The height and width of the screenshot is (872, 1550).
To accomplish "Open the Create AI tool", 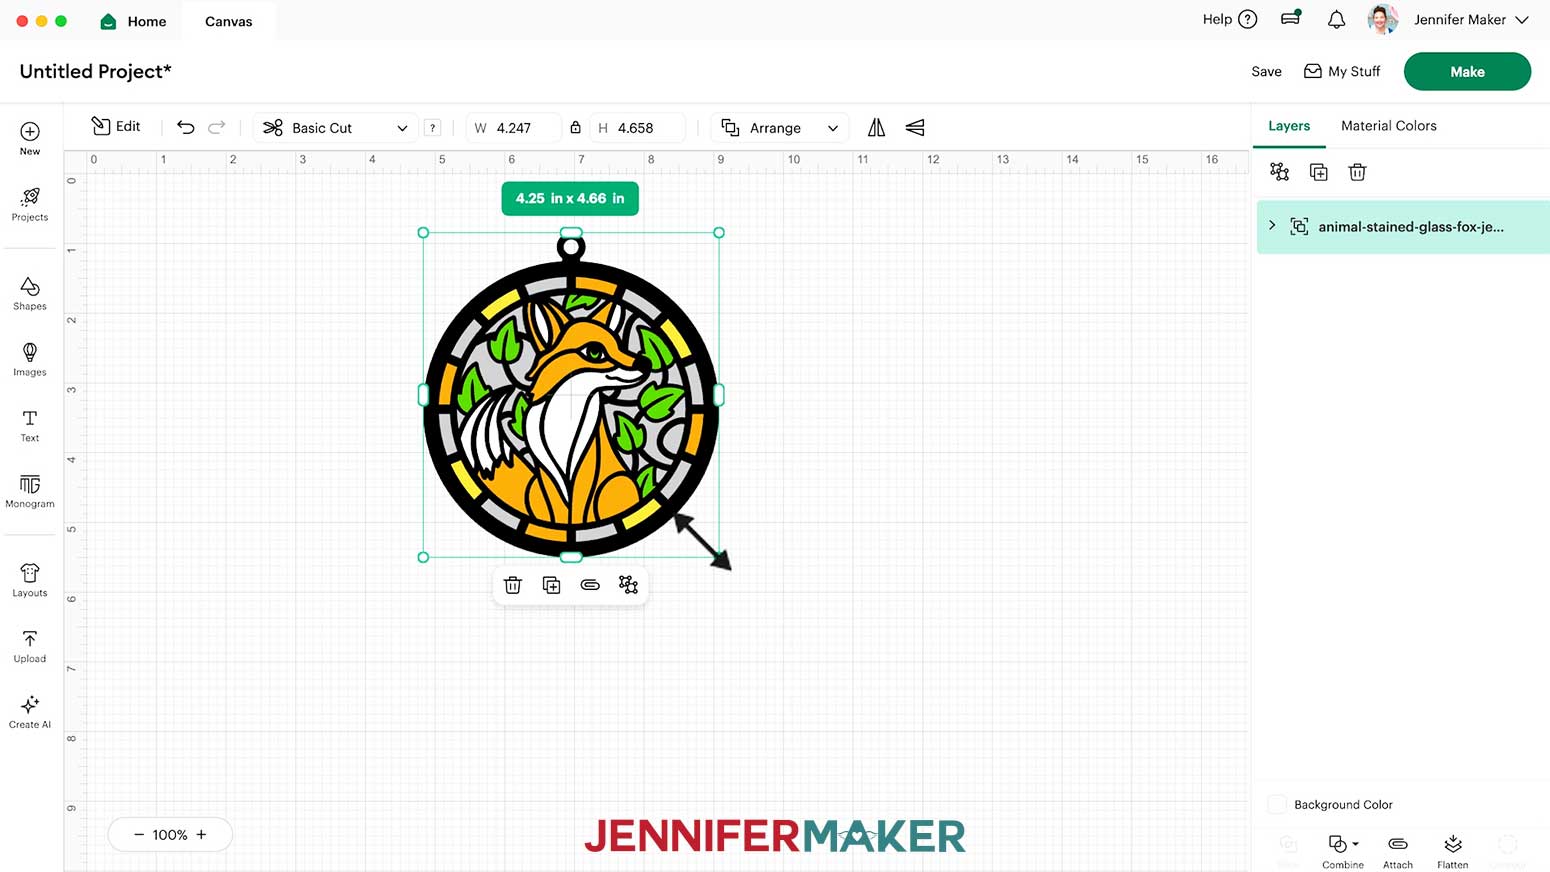I will coord(30,712).
